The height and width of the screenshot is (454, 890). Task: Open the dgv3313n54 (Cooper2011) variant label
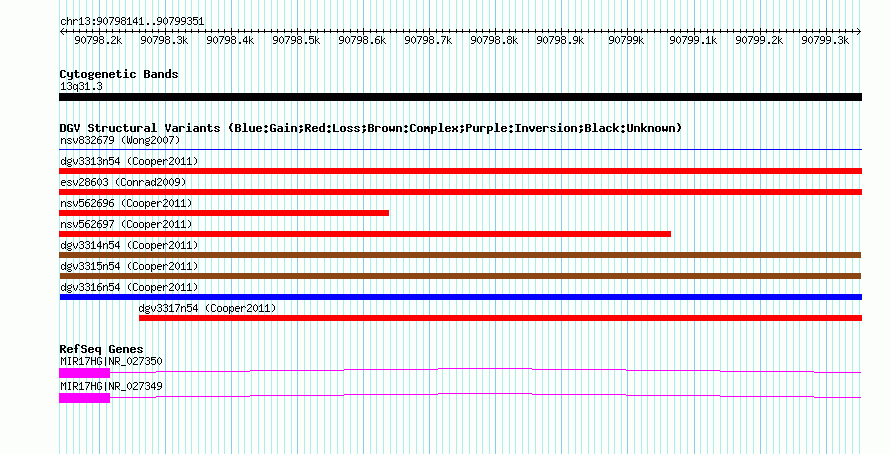click(129, 161)
